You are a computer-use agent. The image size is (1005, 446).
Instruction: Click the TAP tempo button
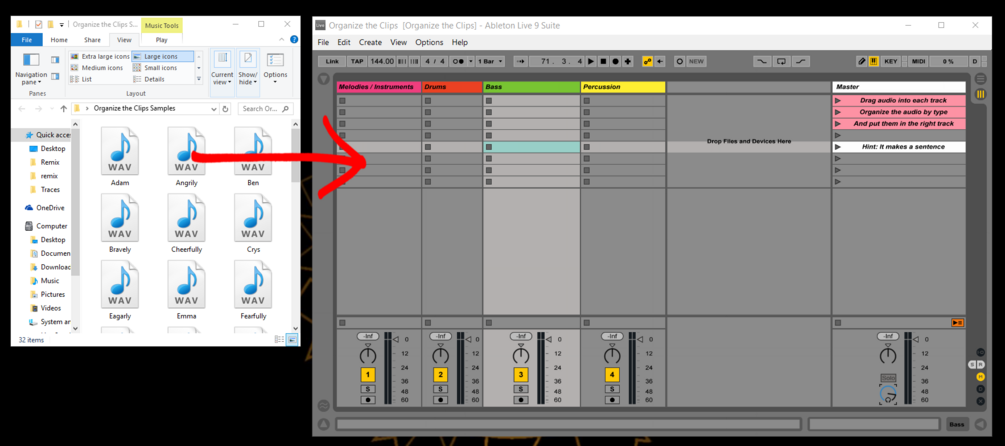point(357,62)
